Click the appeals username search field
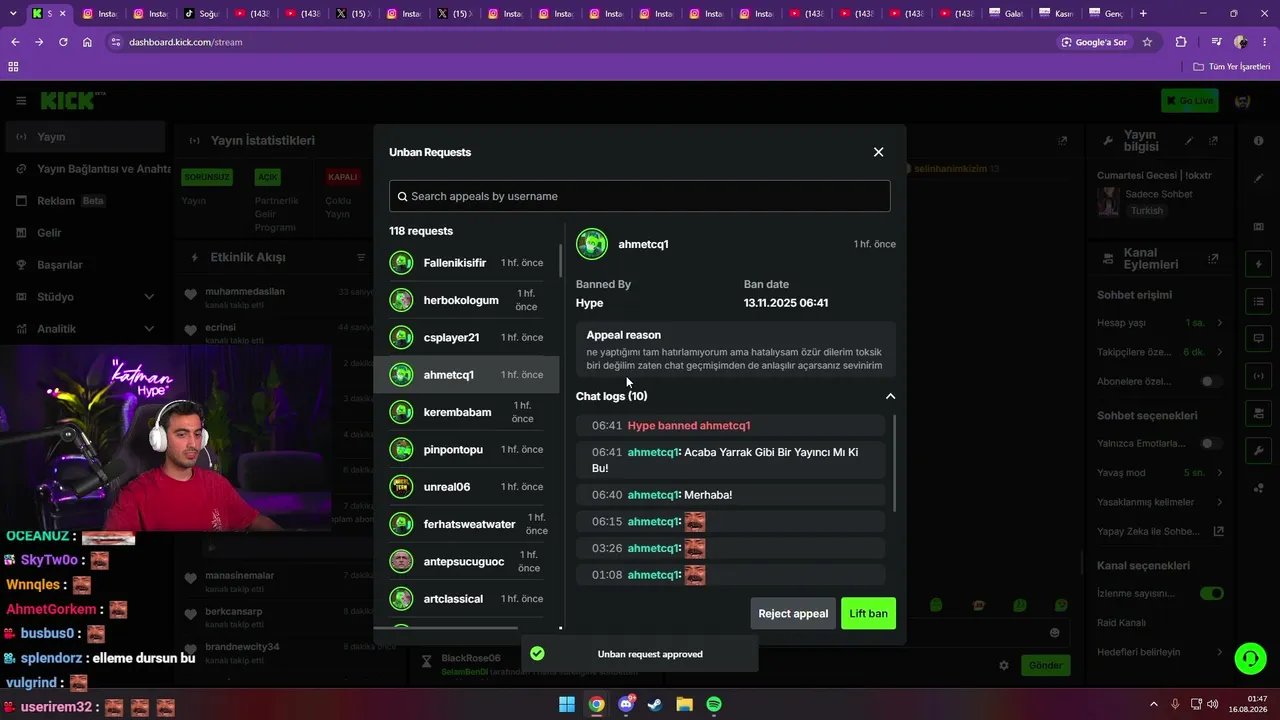 coord(640,196)
